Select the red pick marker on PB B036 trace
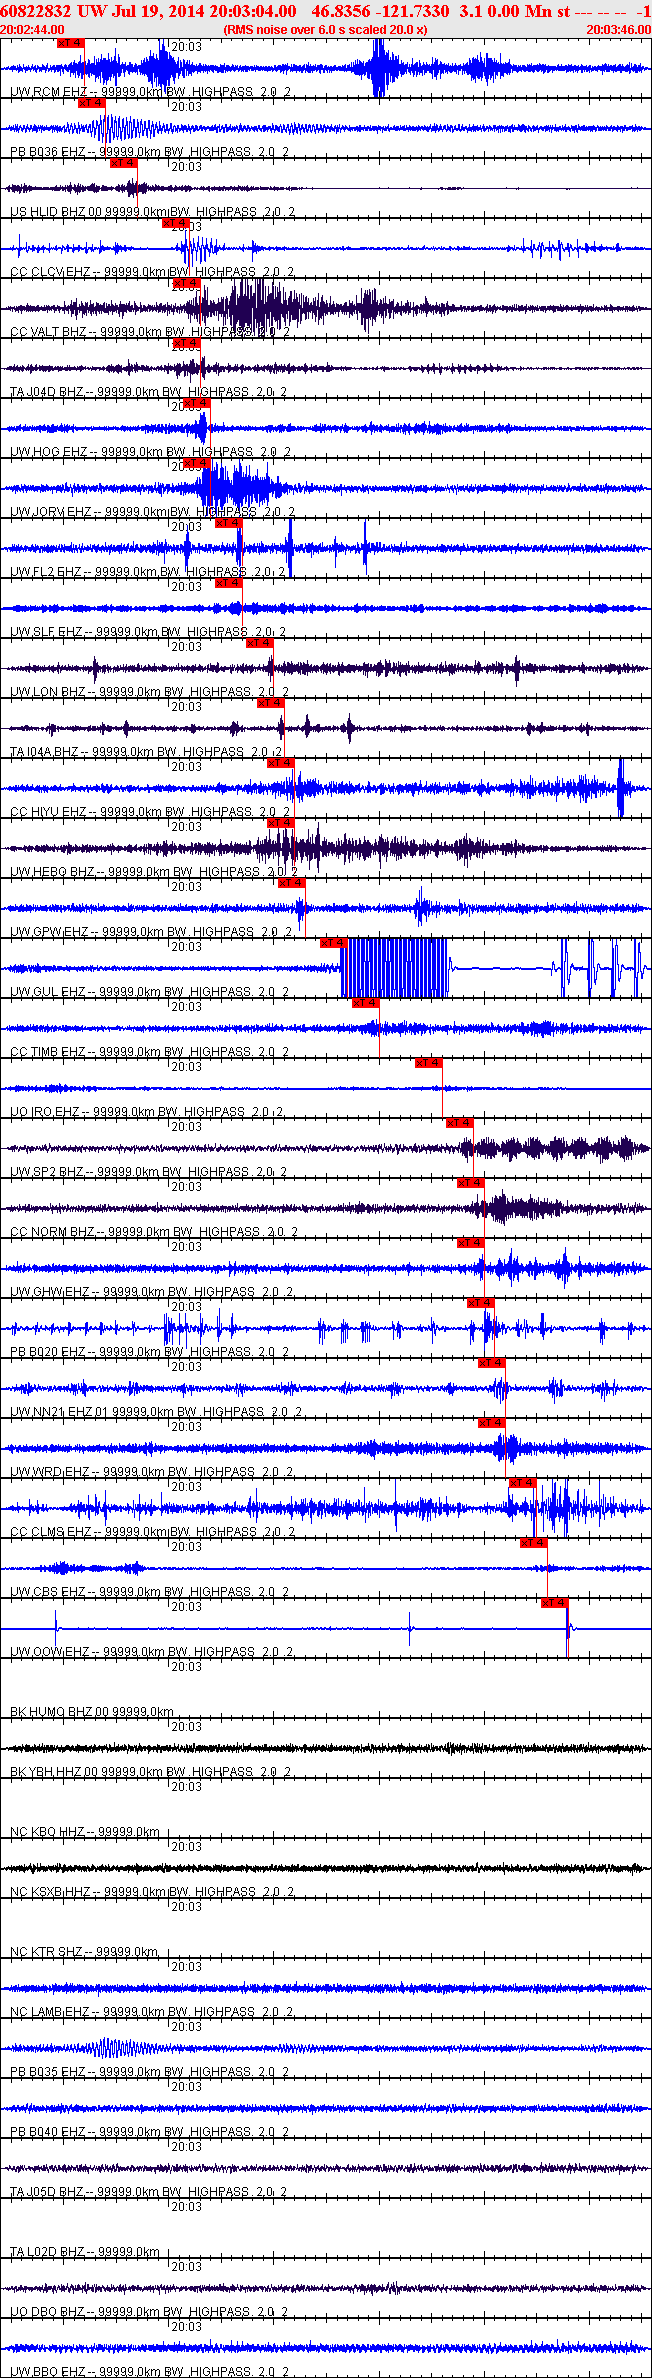This screenshot has width=652, height=2378. tap(91, 103)
